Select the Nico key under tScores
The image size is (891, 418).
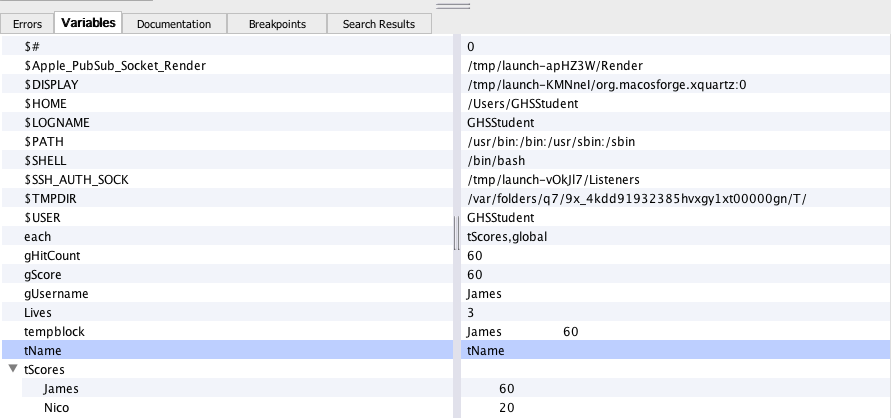57,407
